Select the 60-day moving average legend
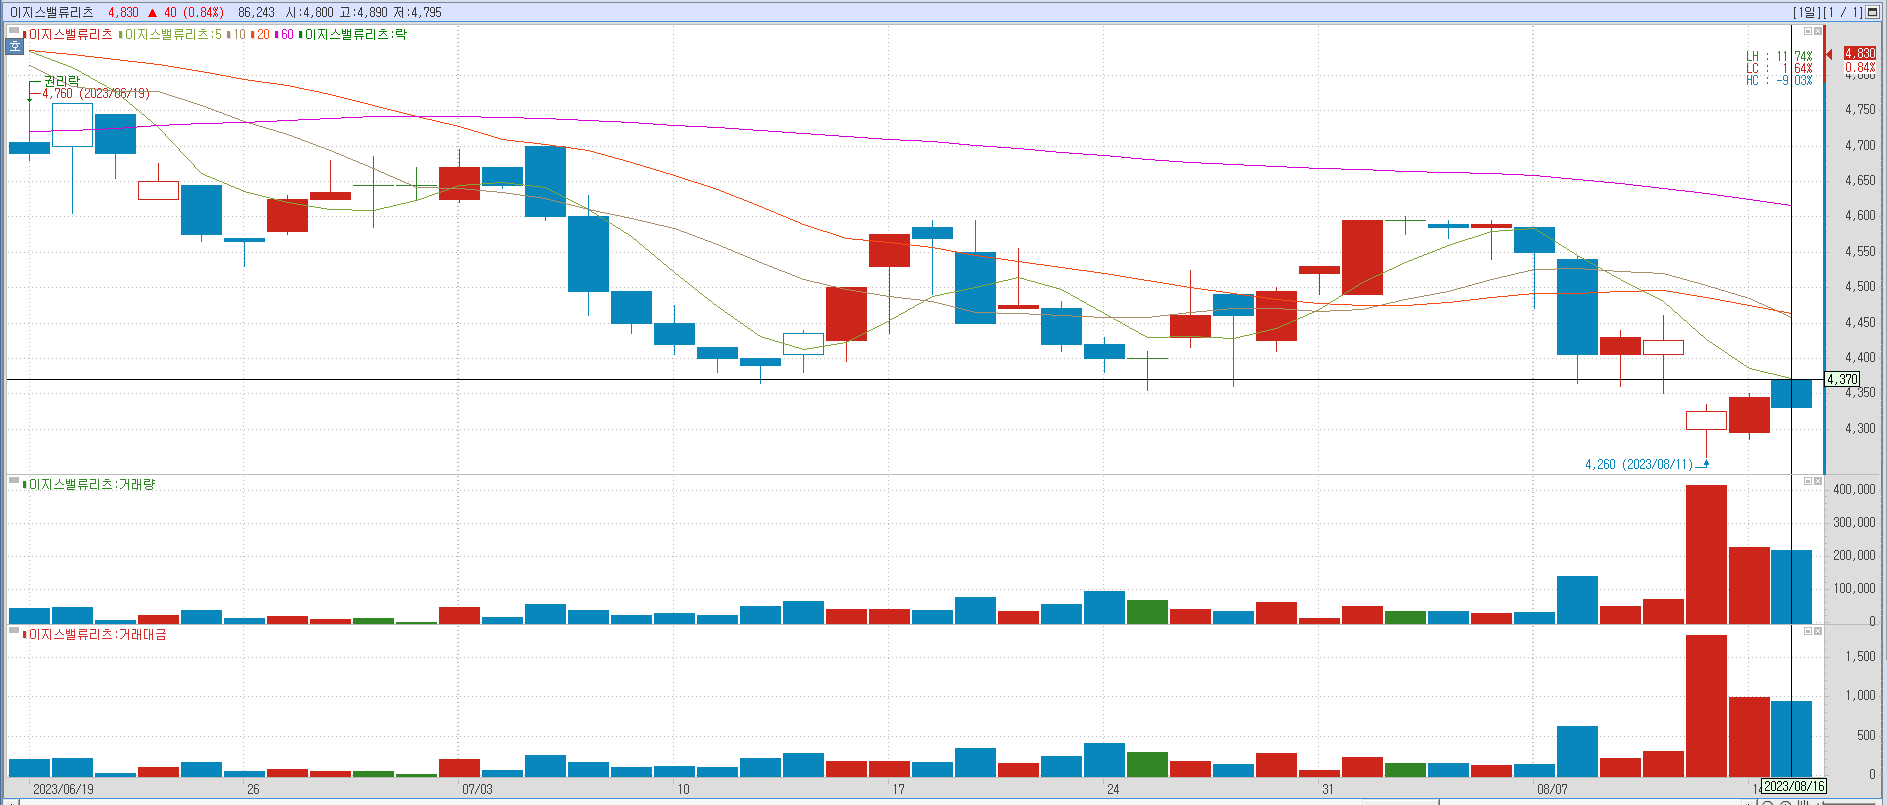Screen dimensions: 1887x805 click(286, 35)
